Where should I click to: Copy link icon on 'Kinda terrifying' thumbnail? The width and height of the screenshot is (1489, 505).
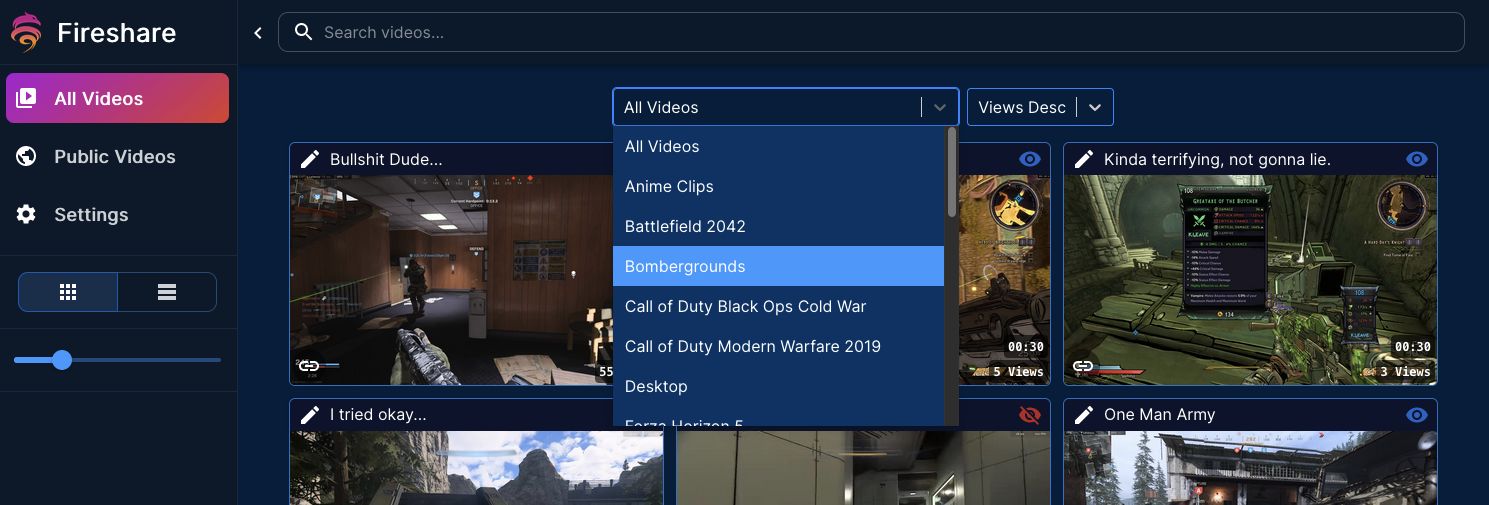click(1083, 367)
